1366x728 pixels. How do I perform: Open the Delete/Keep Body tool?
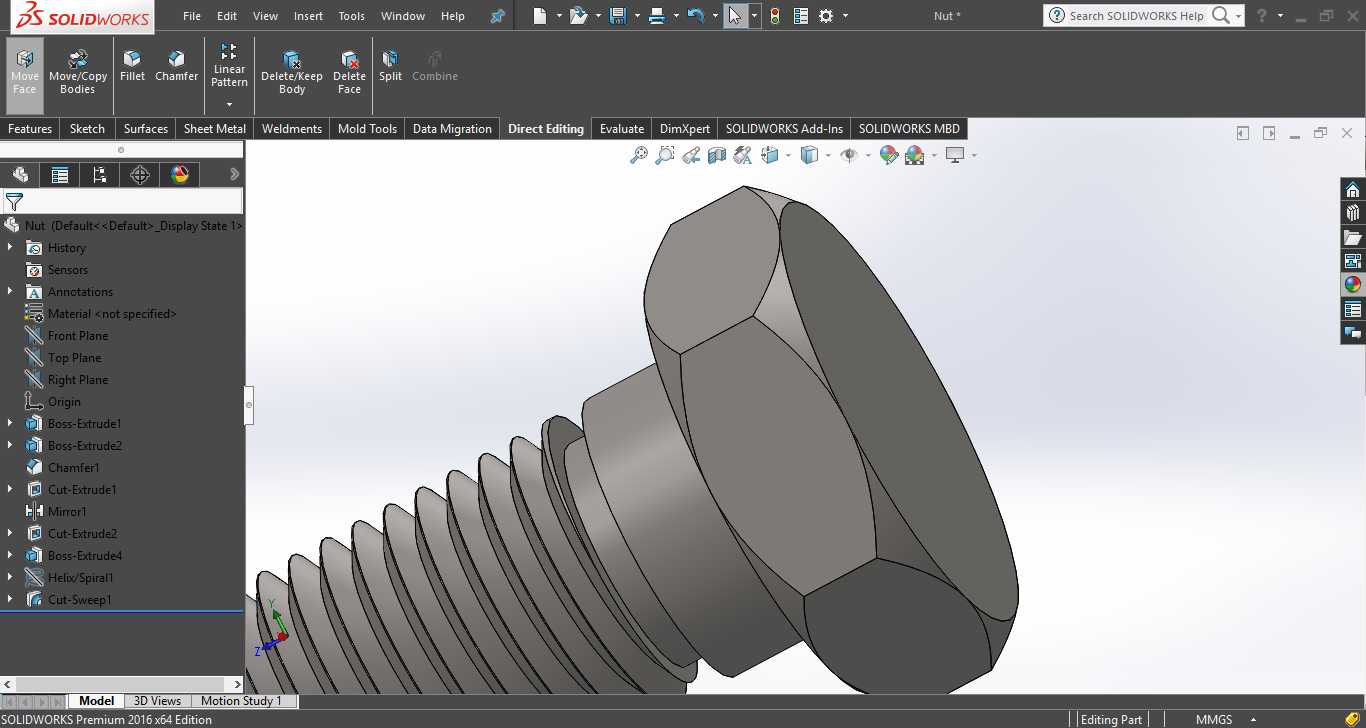coord(292,72)
